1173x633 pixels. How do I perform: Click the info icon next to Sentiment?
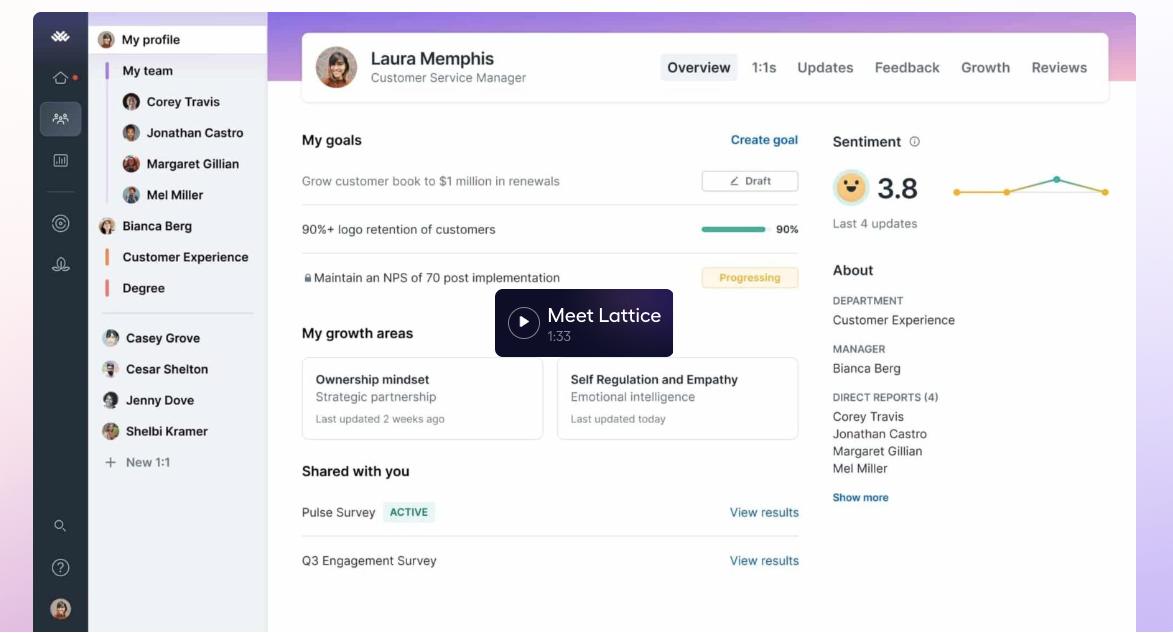point(913,141)
